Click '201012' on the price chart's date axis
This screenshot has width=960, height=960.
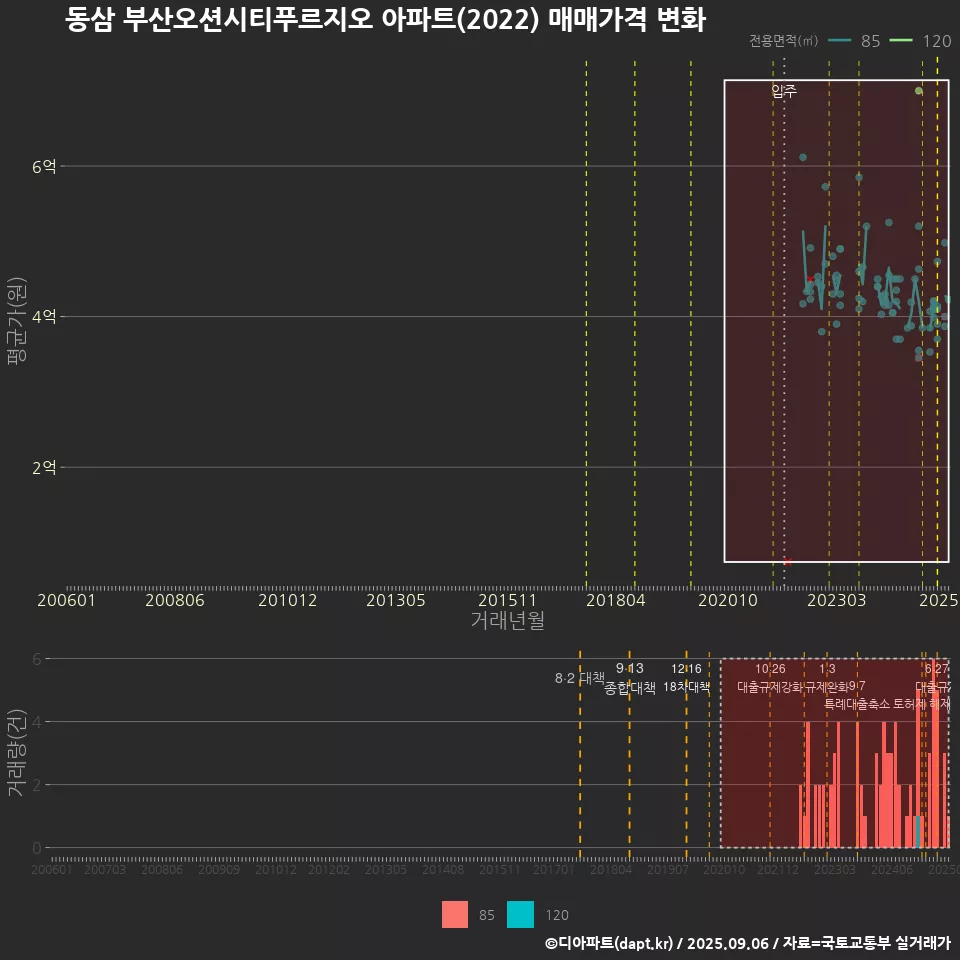click(x=287, y=600)
